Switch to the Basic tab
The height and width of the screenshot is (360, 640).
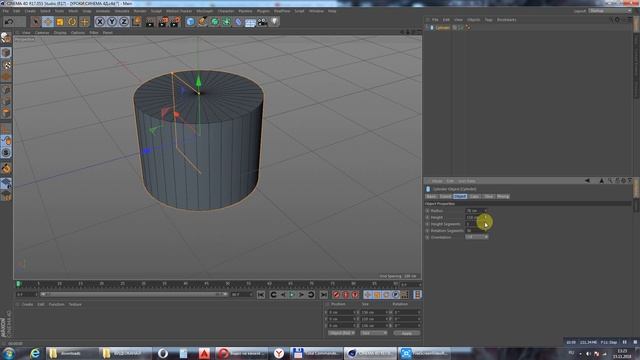pos(431,196)
